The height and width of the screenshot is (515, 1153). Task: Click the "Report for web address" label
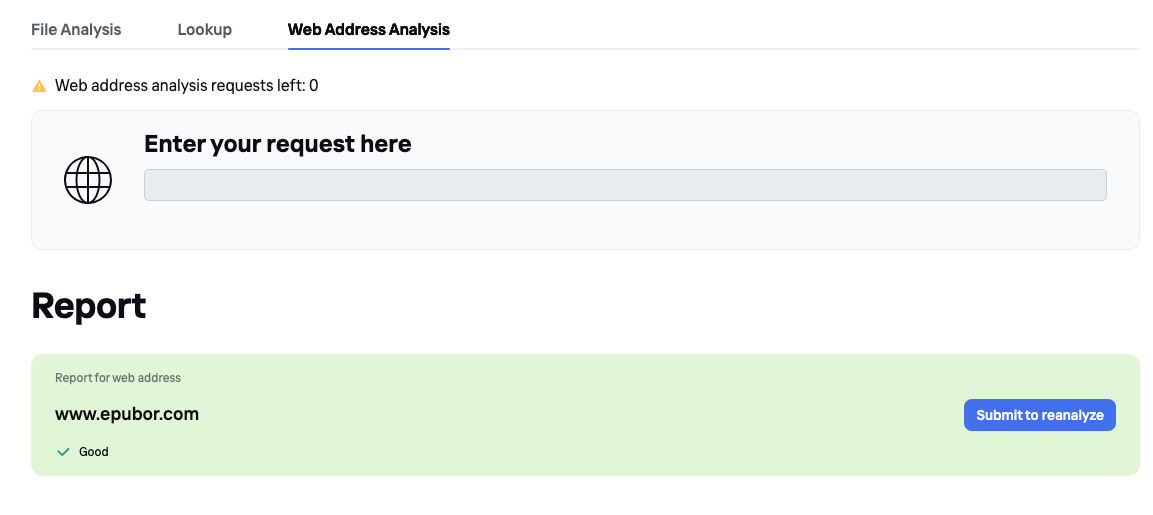pos(118,378)
